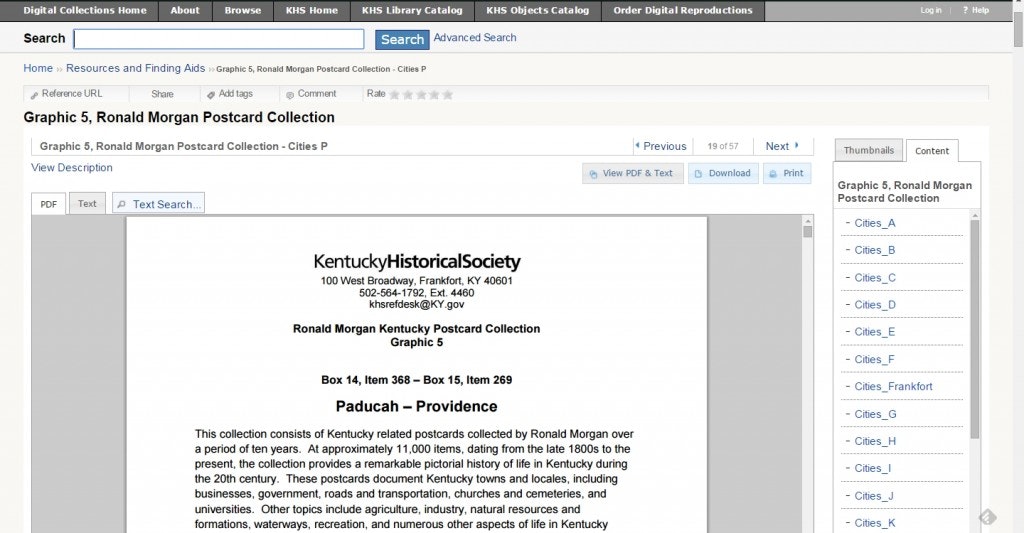Switch to the Text tab
The image size is (1024, 533).
pos(87,204)
